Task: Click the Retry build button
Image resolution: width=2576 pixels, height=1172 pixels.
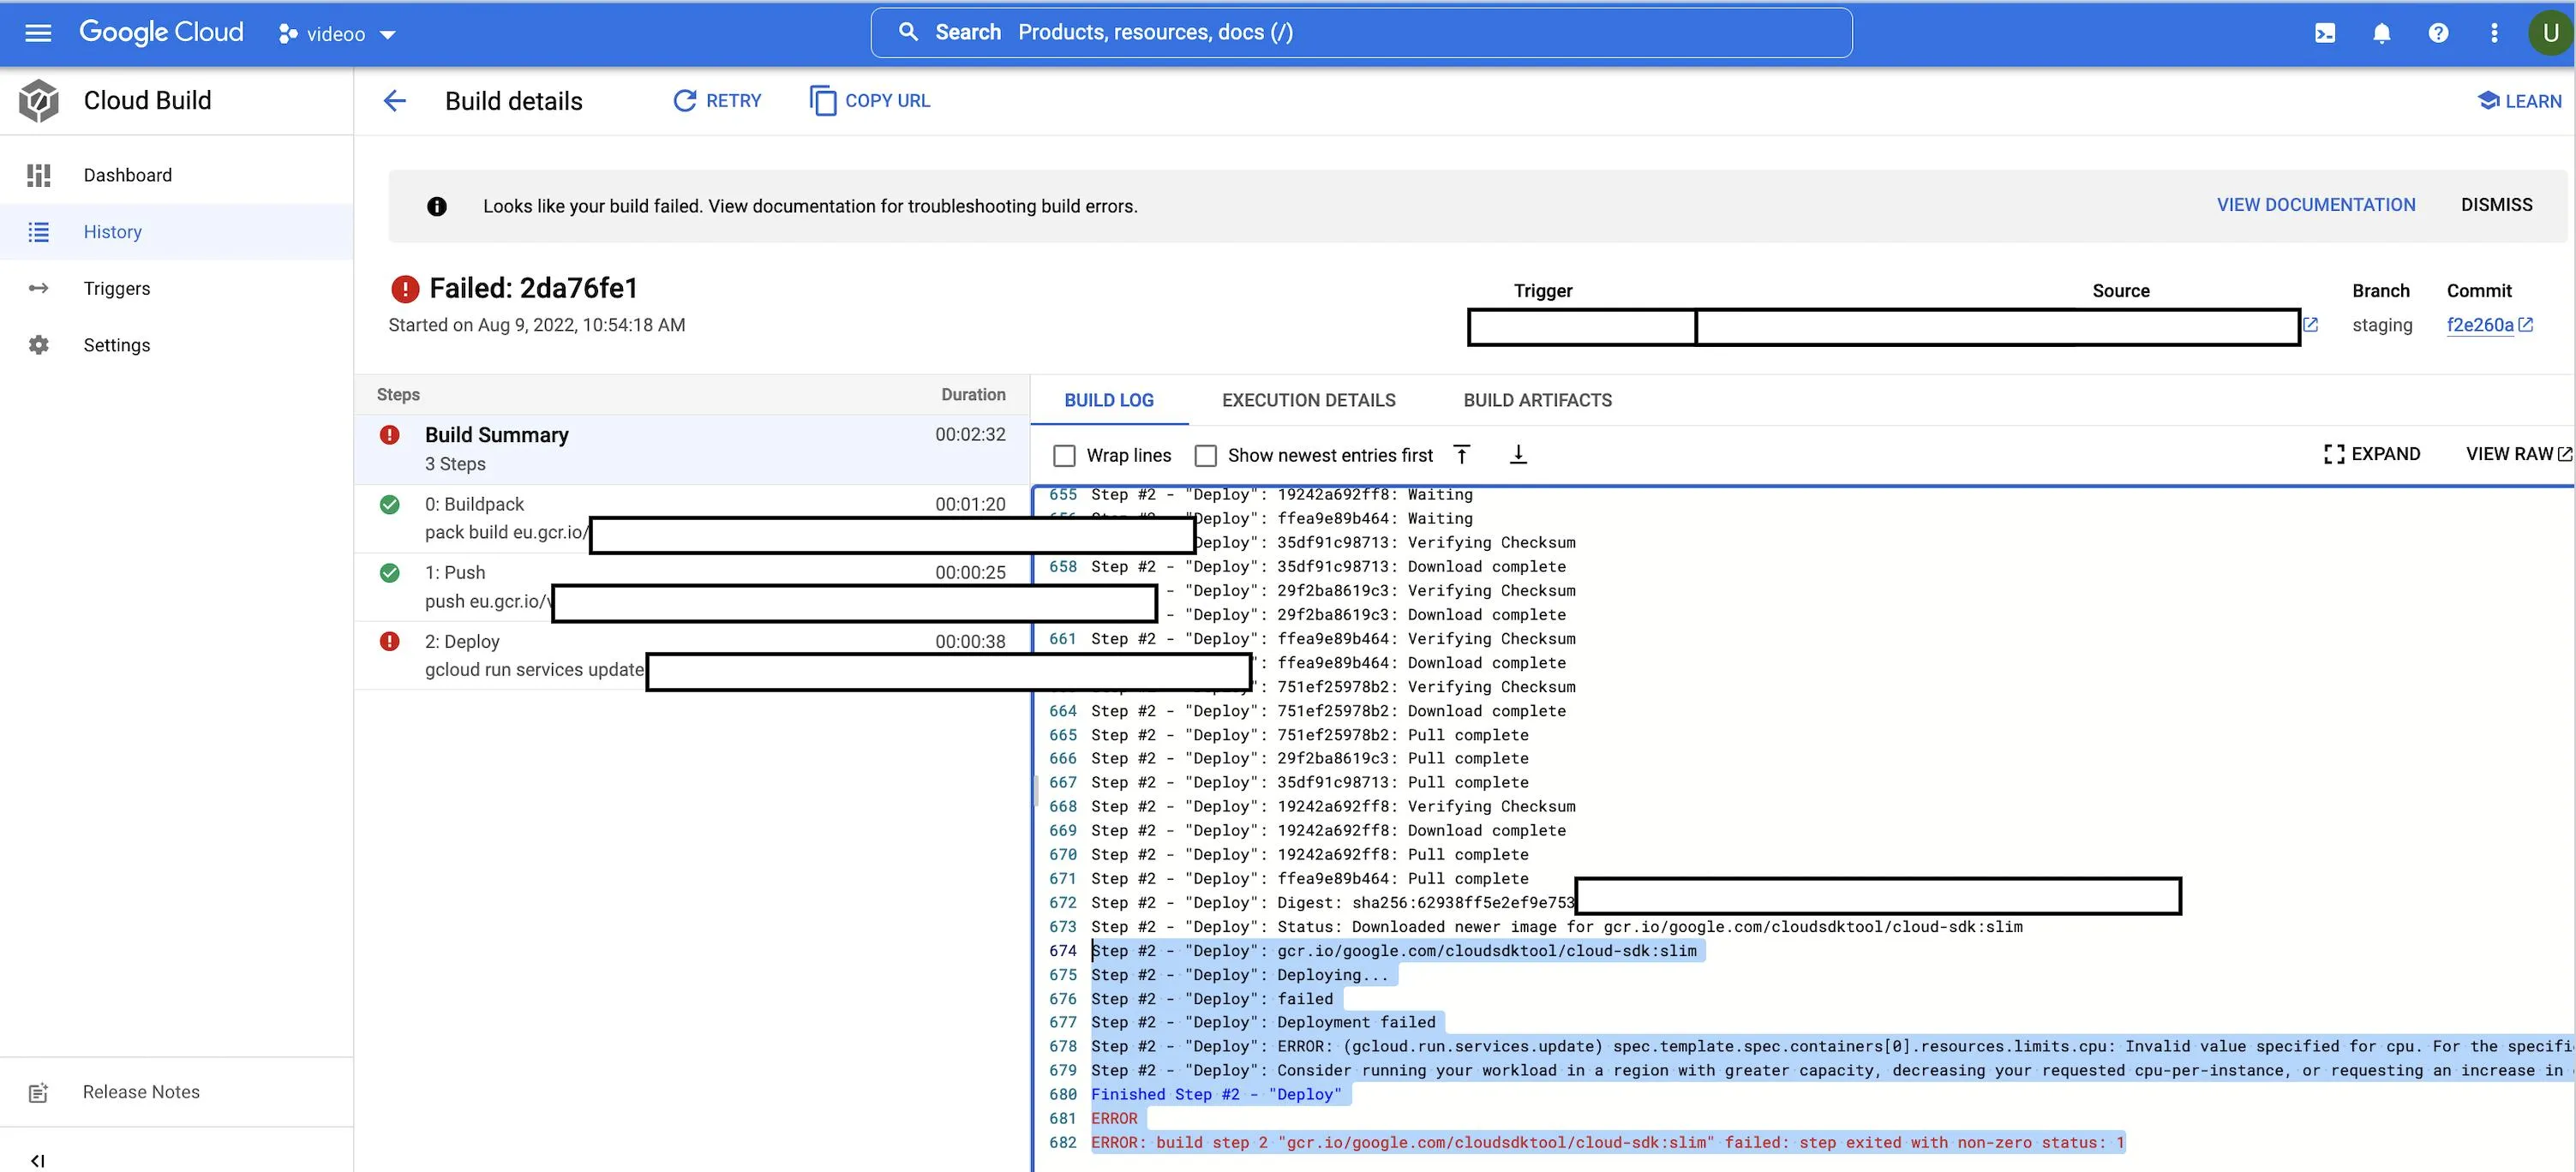Action: click(x=717, y=100)
